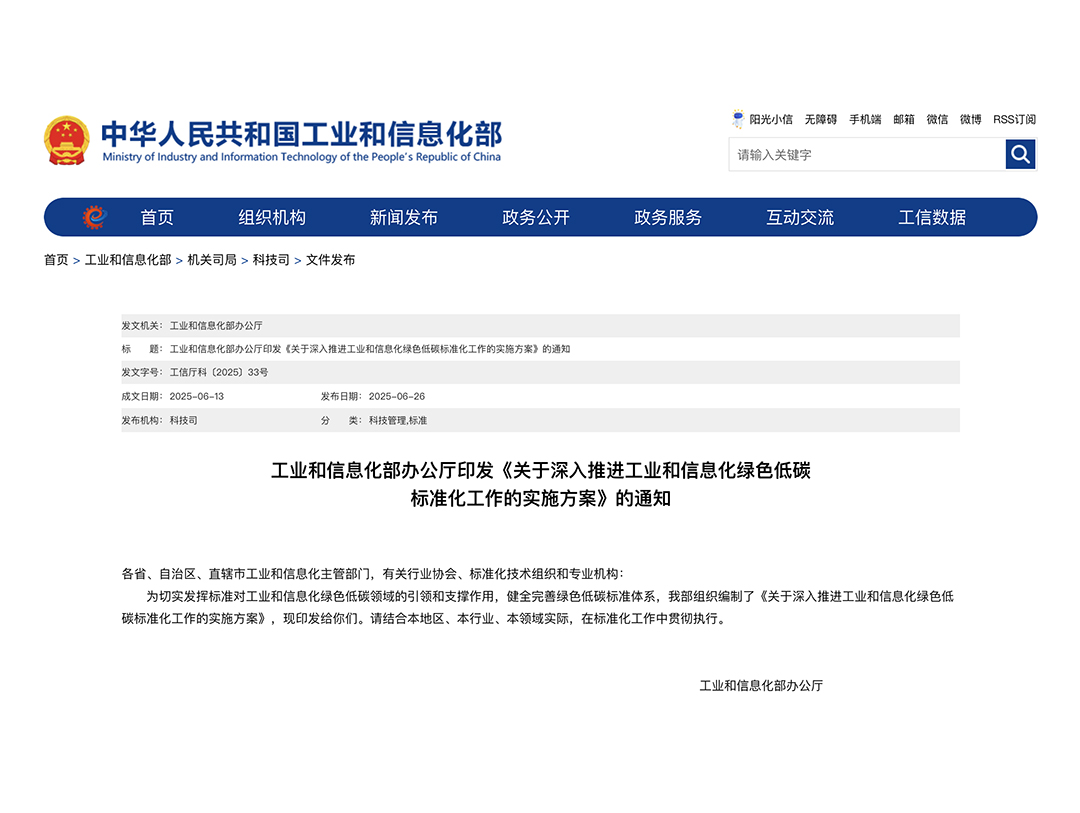This screenshot has height=813, width=1080.
Task: Click 科技司 in the breadcrumb
Action: click(x=271, y=260)
